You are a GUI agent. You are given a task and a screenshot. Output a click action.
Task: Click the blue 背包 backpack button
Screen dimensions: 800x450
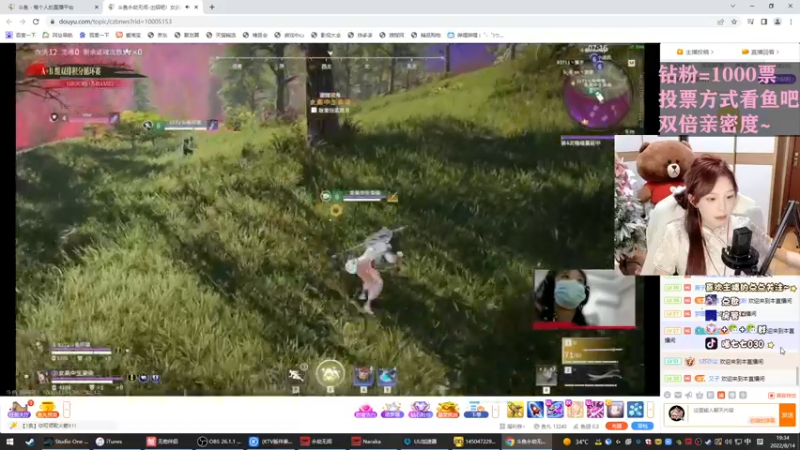coord(642,426)
